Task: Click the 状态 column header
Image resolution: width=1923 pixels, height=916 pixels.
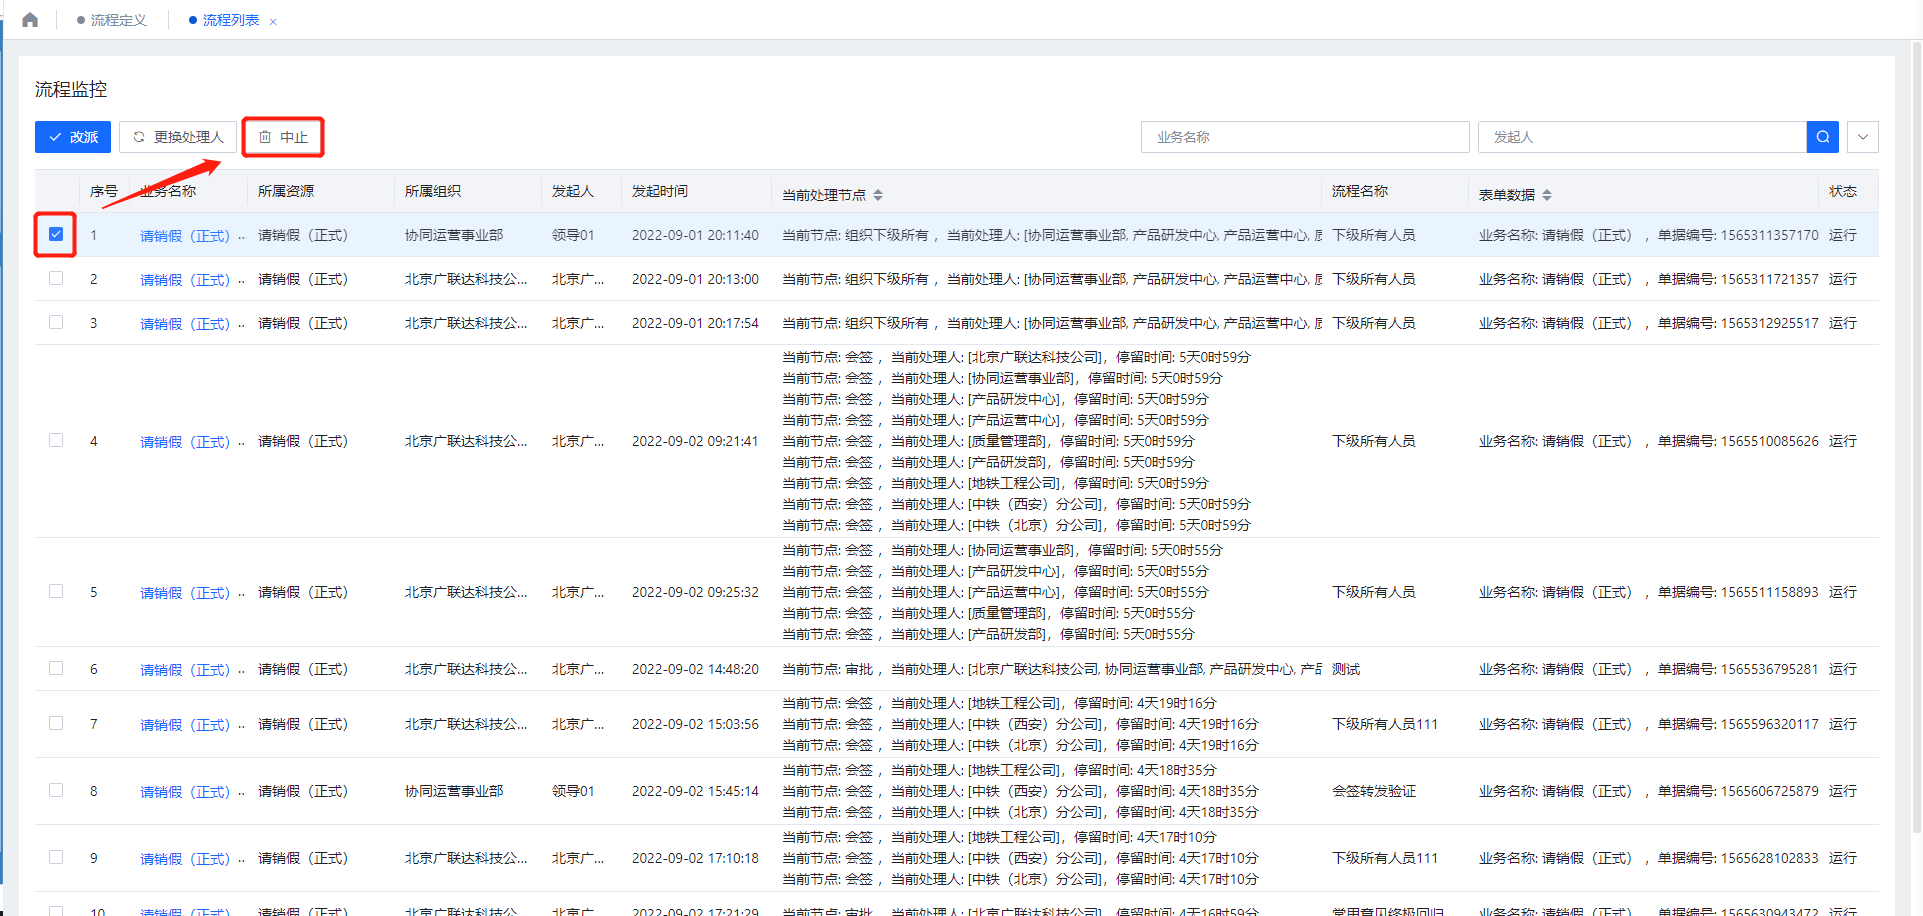Action: pos(1843,191)
